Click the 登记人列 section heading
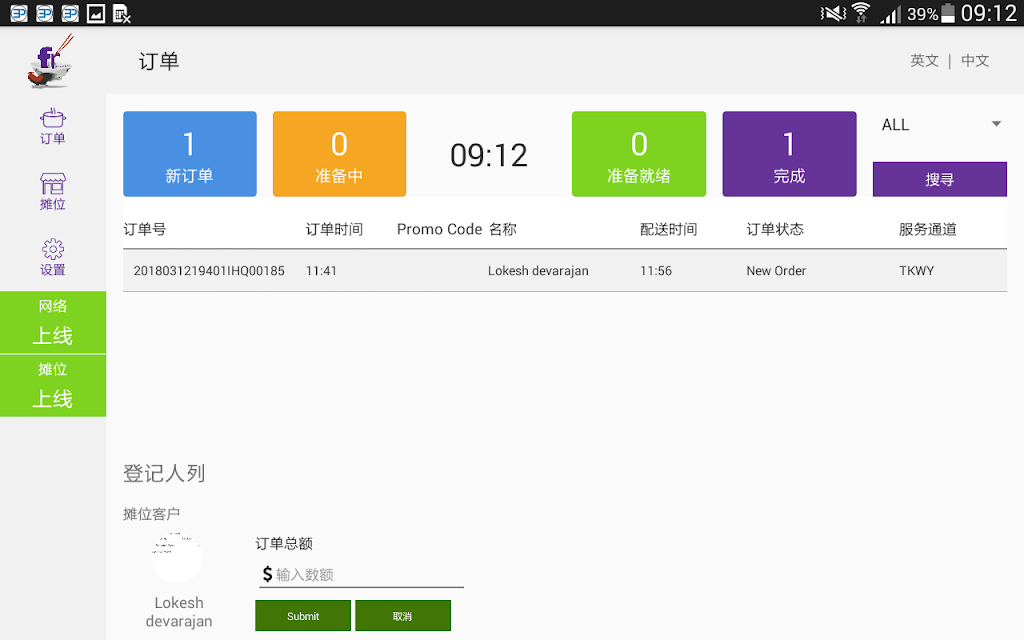The image size is (1024, 640). pos(165,473)
